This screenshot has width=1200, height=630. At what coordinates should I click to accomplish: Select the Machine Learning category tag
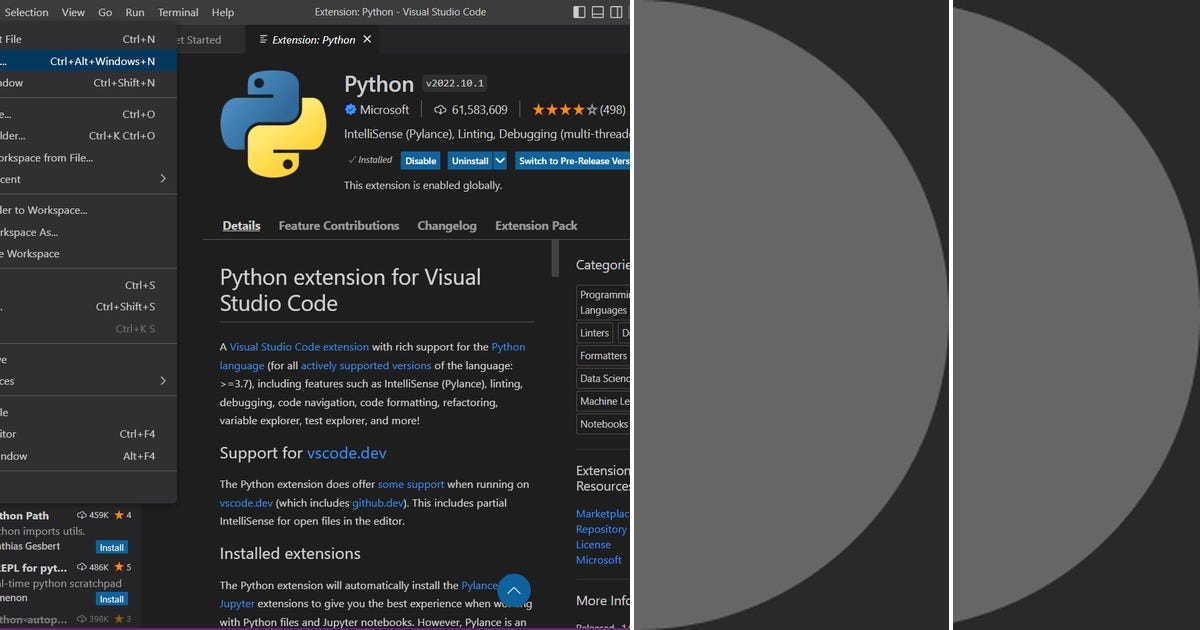pos(603,401)
